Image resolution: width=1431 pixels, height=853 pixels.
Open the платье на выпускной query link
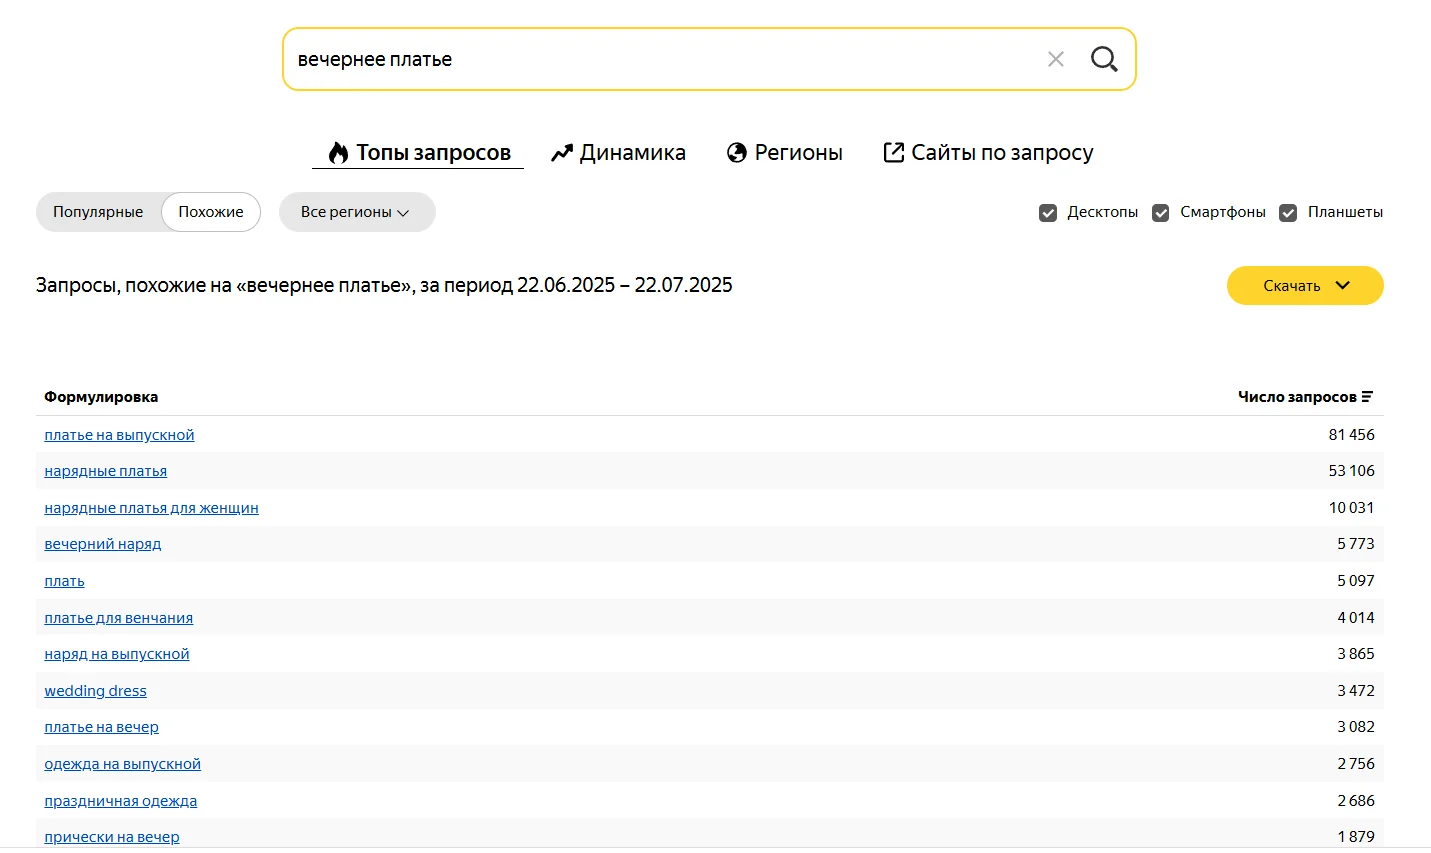(119, 435)
